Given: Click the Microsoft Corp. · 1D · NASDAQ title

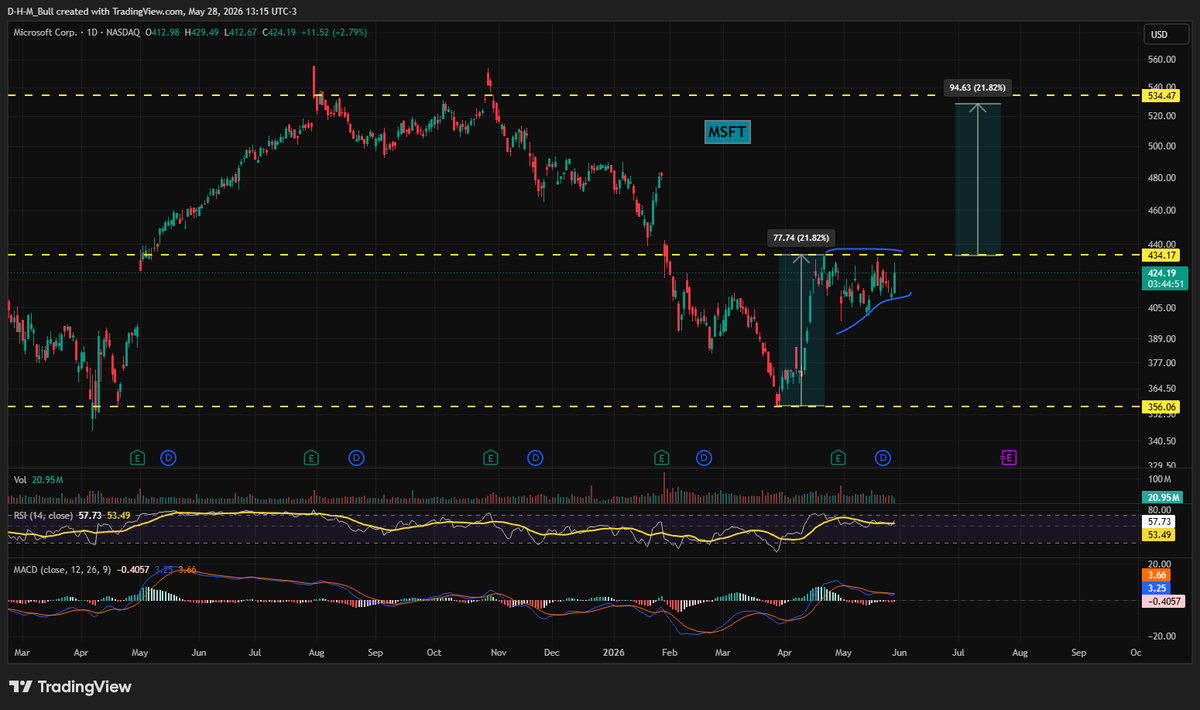Looking at the screenshot, I should [77, 32].
